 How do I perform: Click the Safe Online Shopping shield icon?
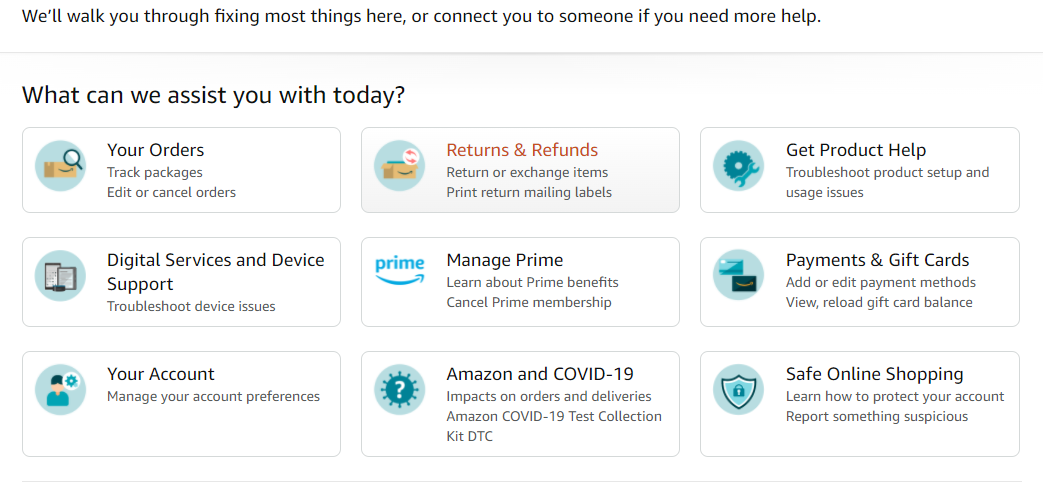click(738, 390)
